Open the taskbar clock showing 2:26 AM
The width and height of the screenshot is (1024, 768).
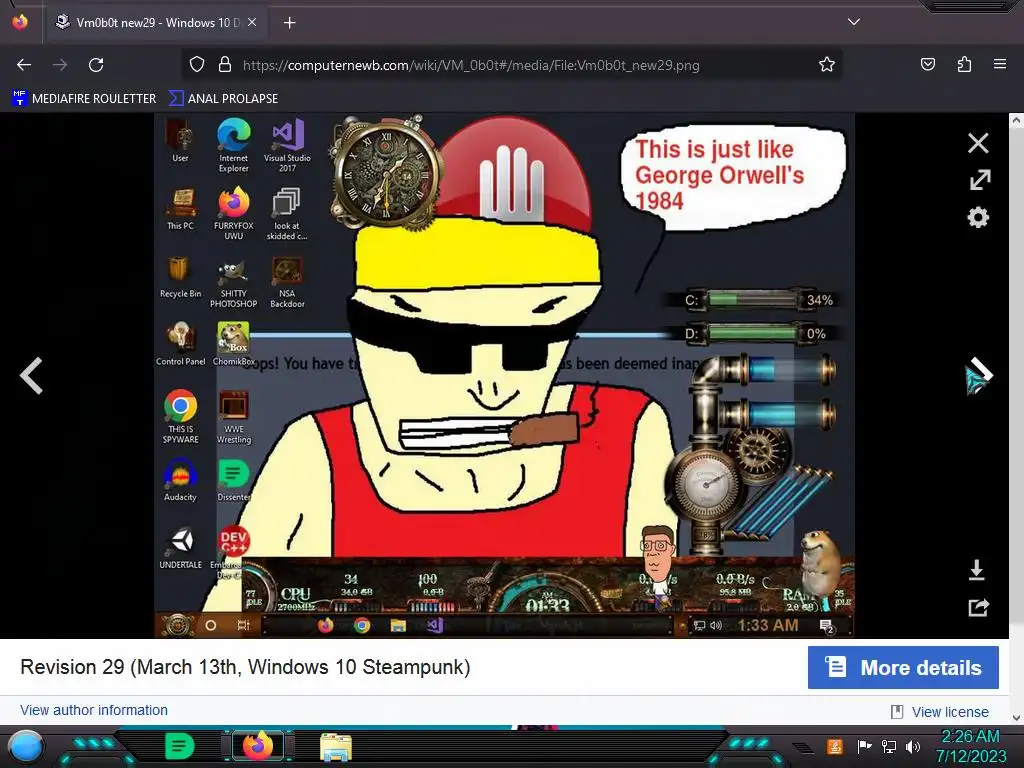[970, 746]
